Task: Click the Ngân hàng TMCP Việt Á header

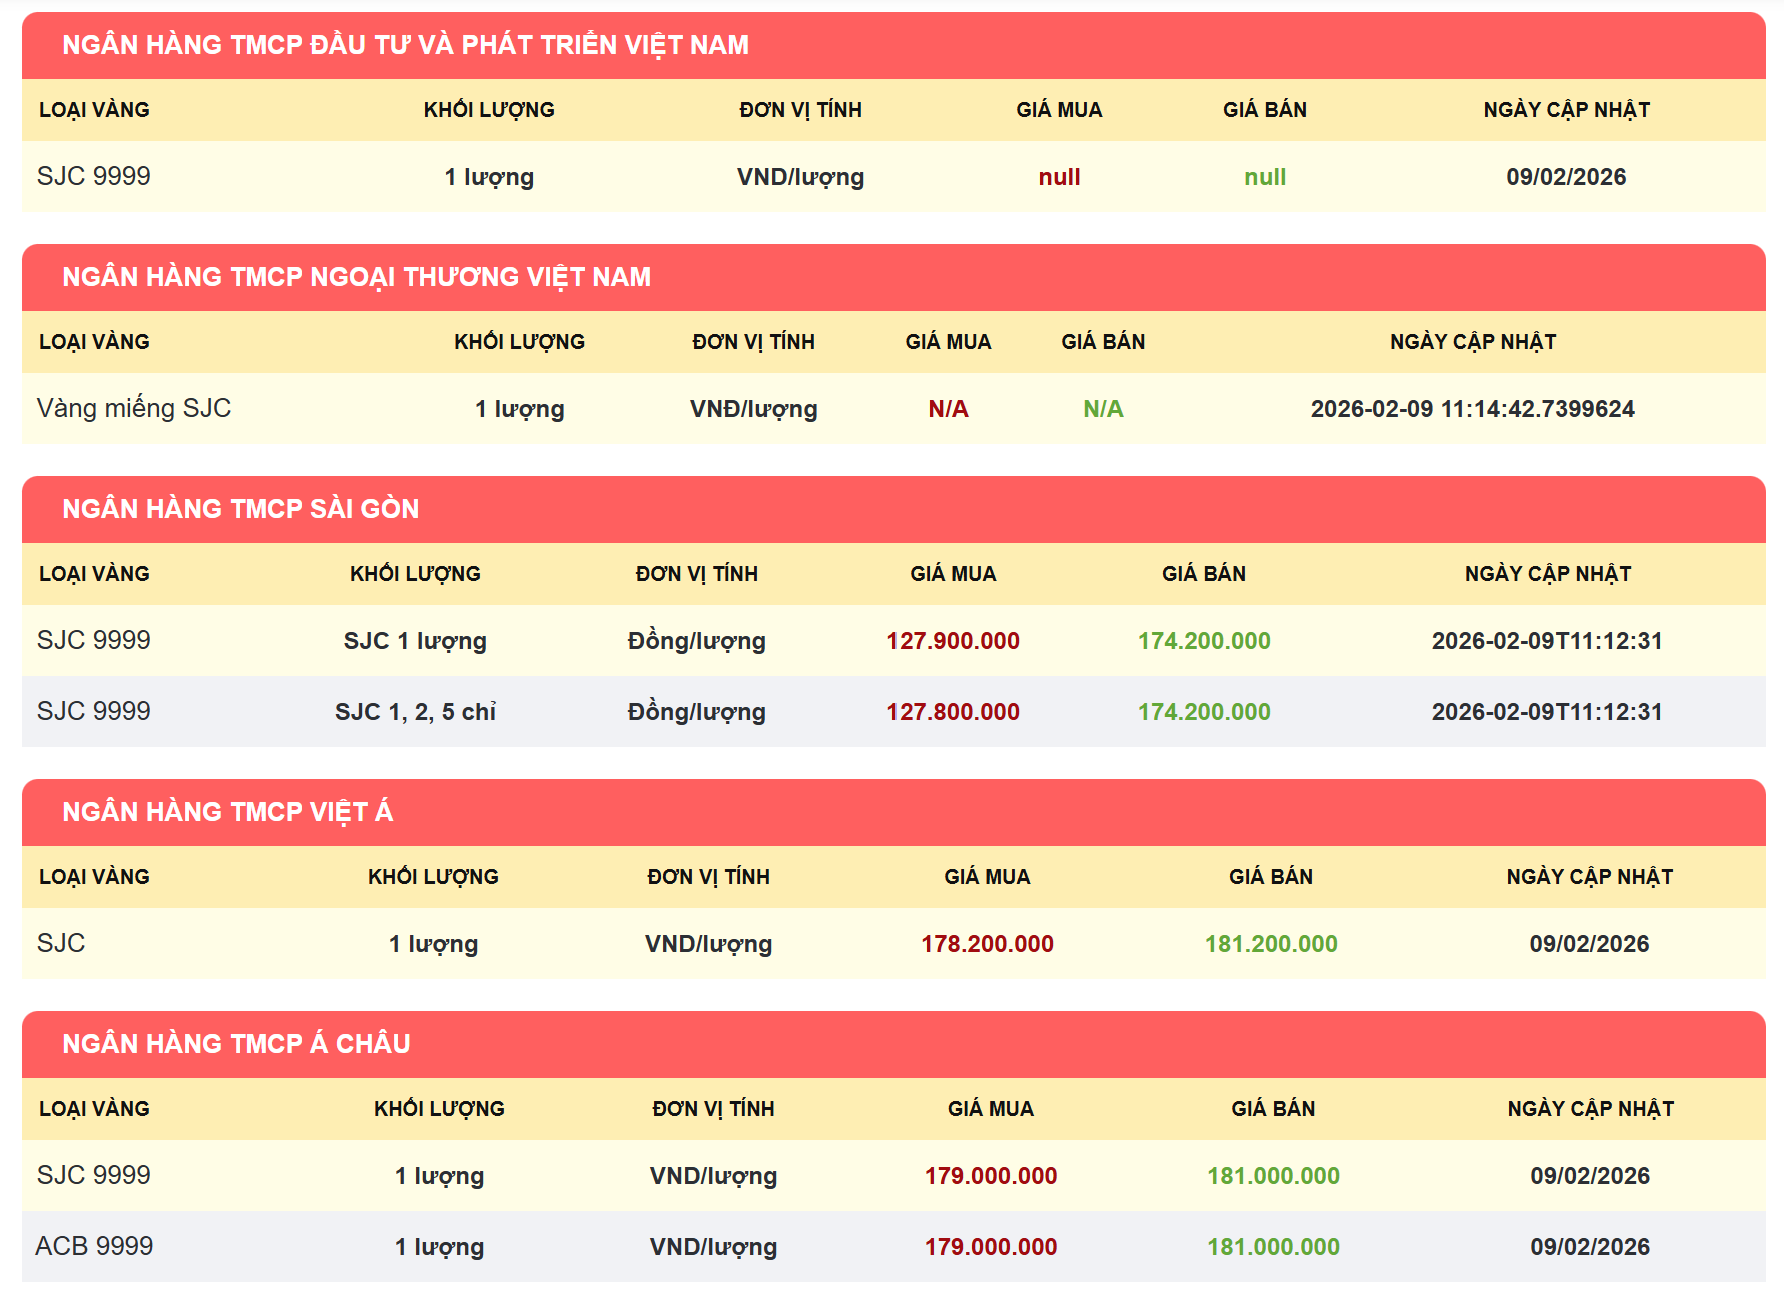Action: 227,812
